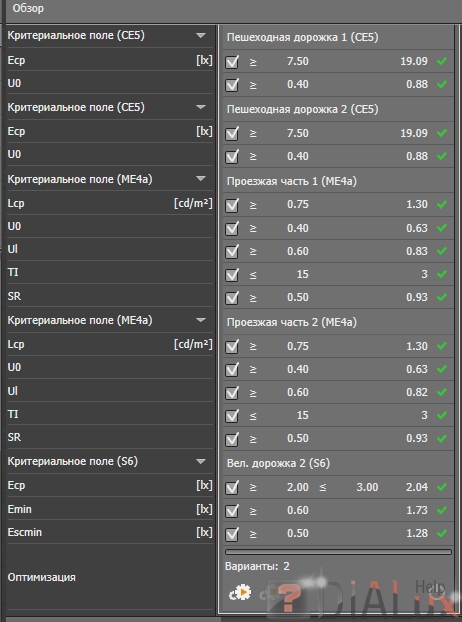The width and height of the screenshot is (462, 622).
Task: Click the Help link in the DIALux logo
Action: [430, 587]
